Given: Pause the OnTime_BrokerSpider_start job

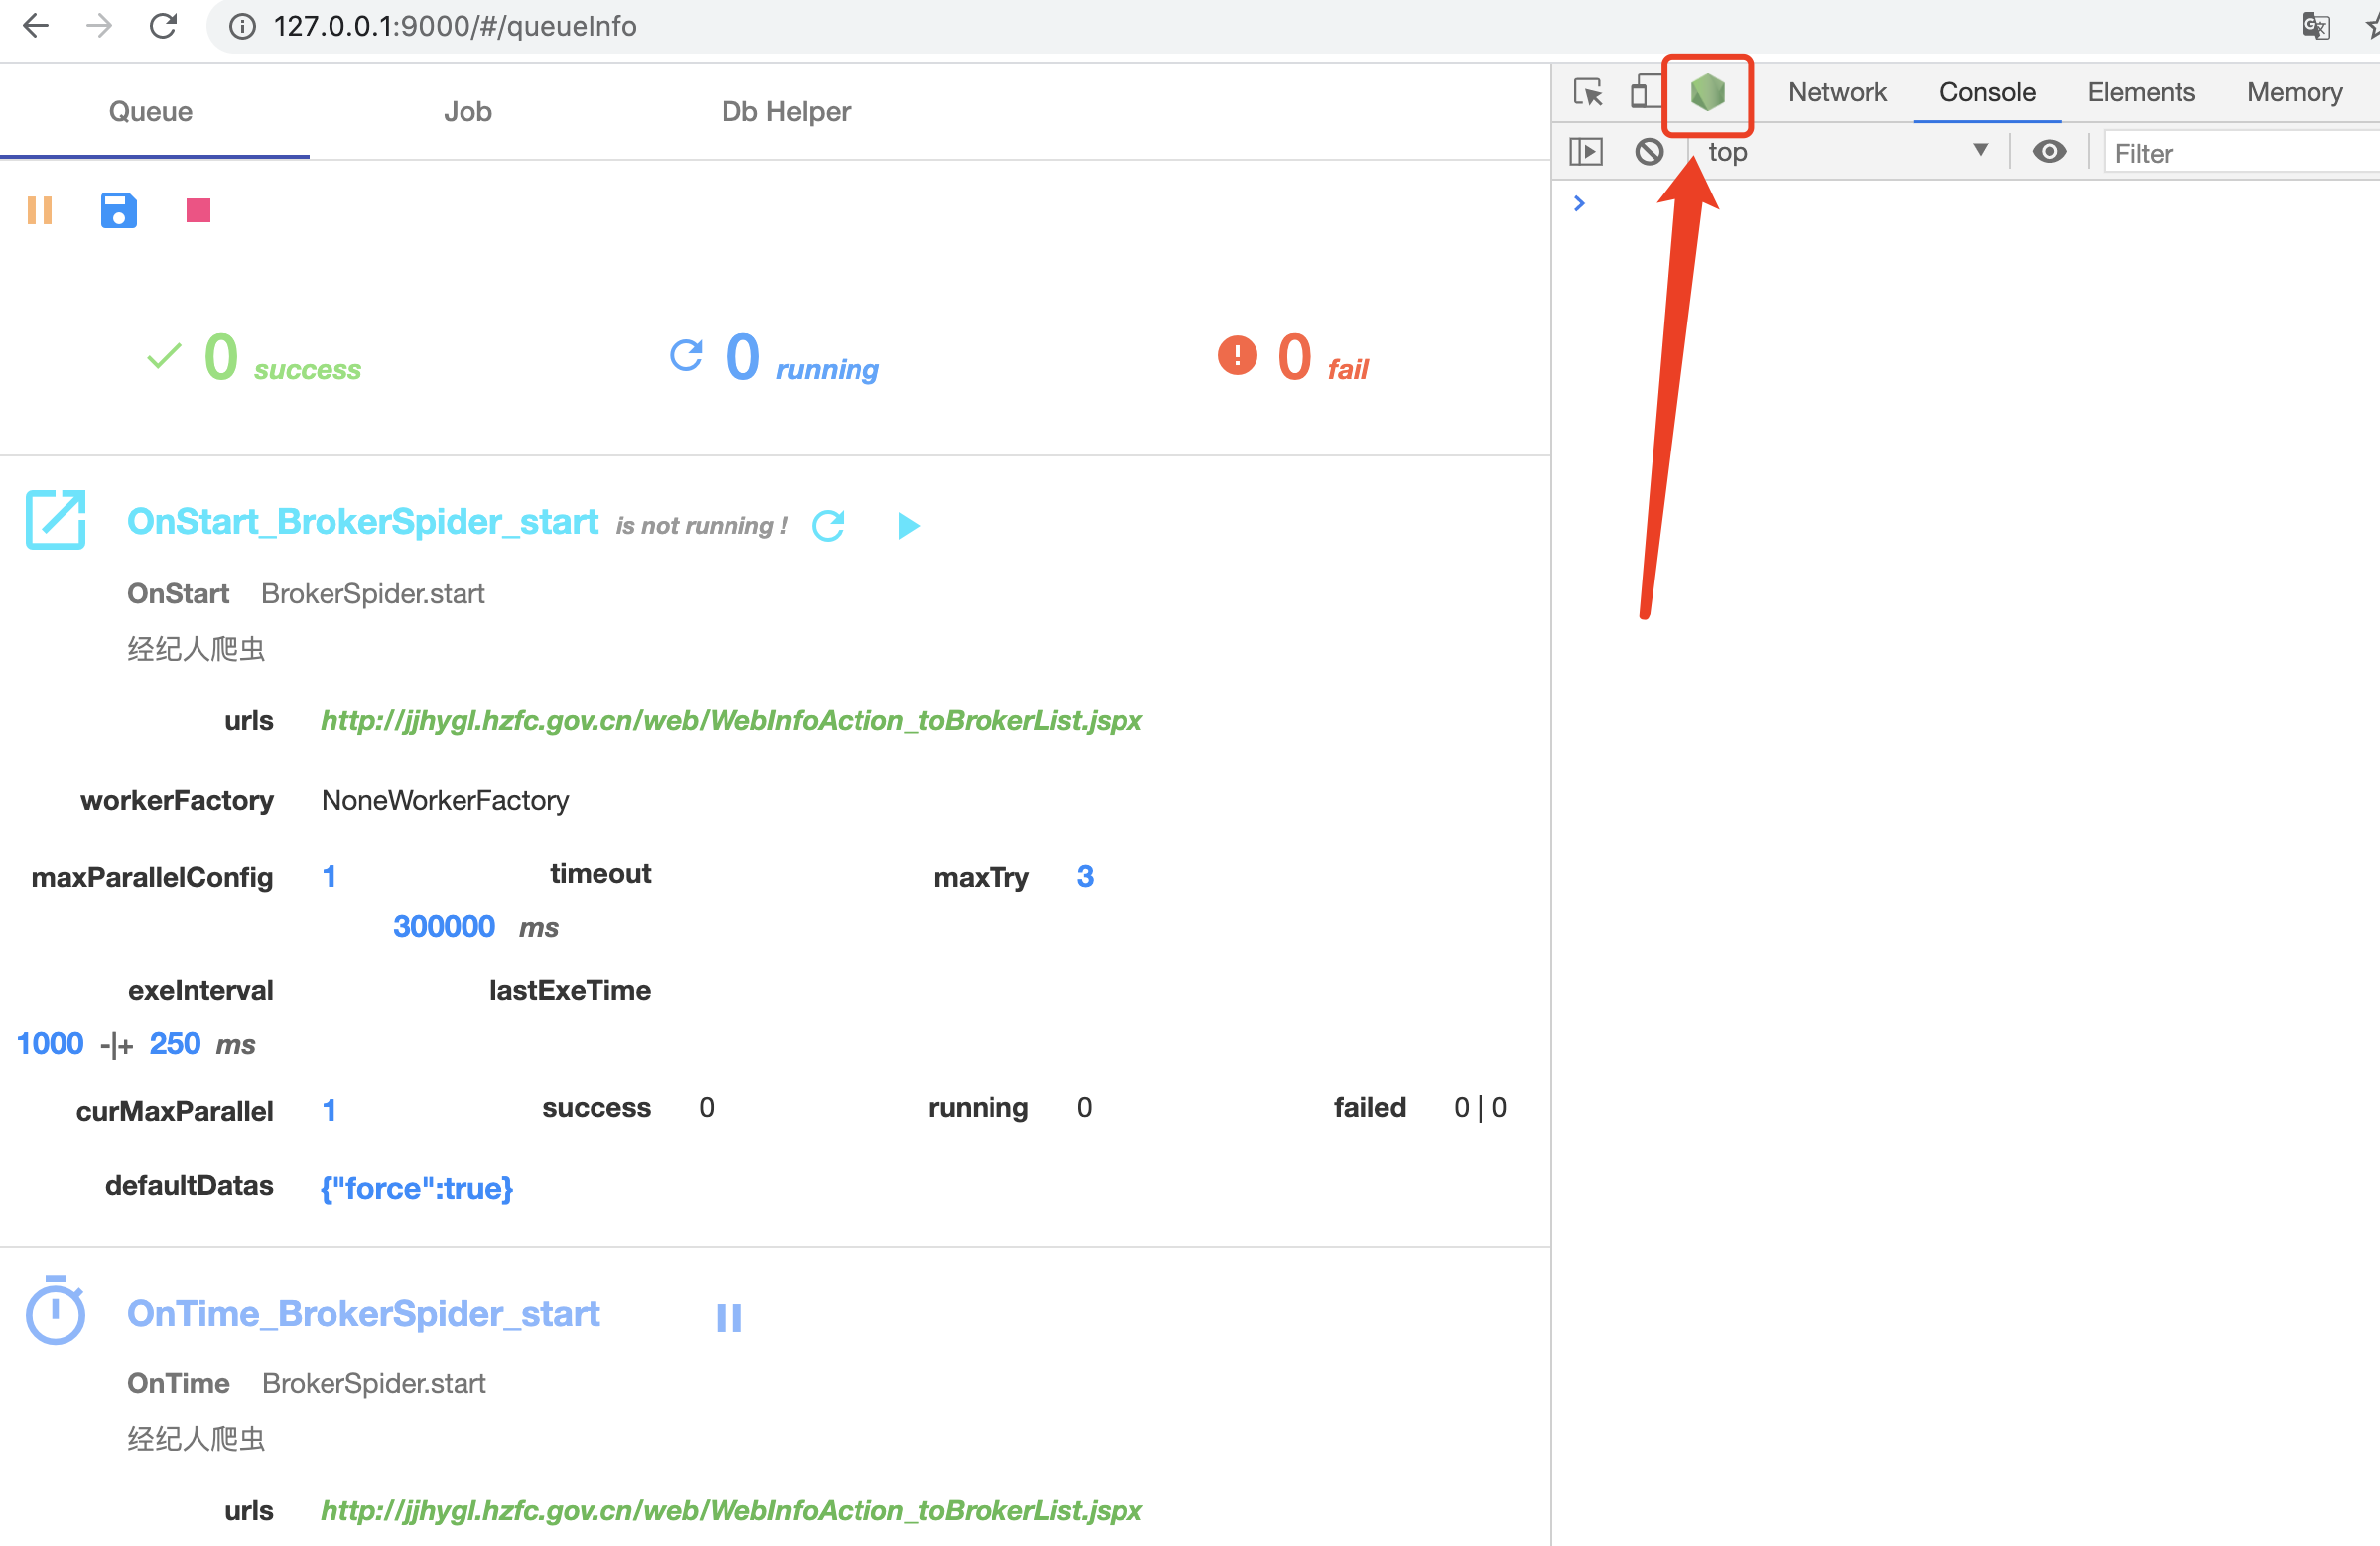Looking at the screenshot, I should tap(729, 1317).
